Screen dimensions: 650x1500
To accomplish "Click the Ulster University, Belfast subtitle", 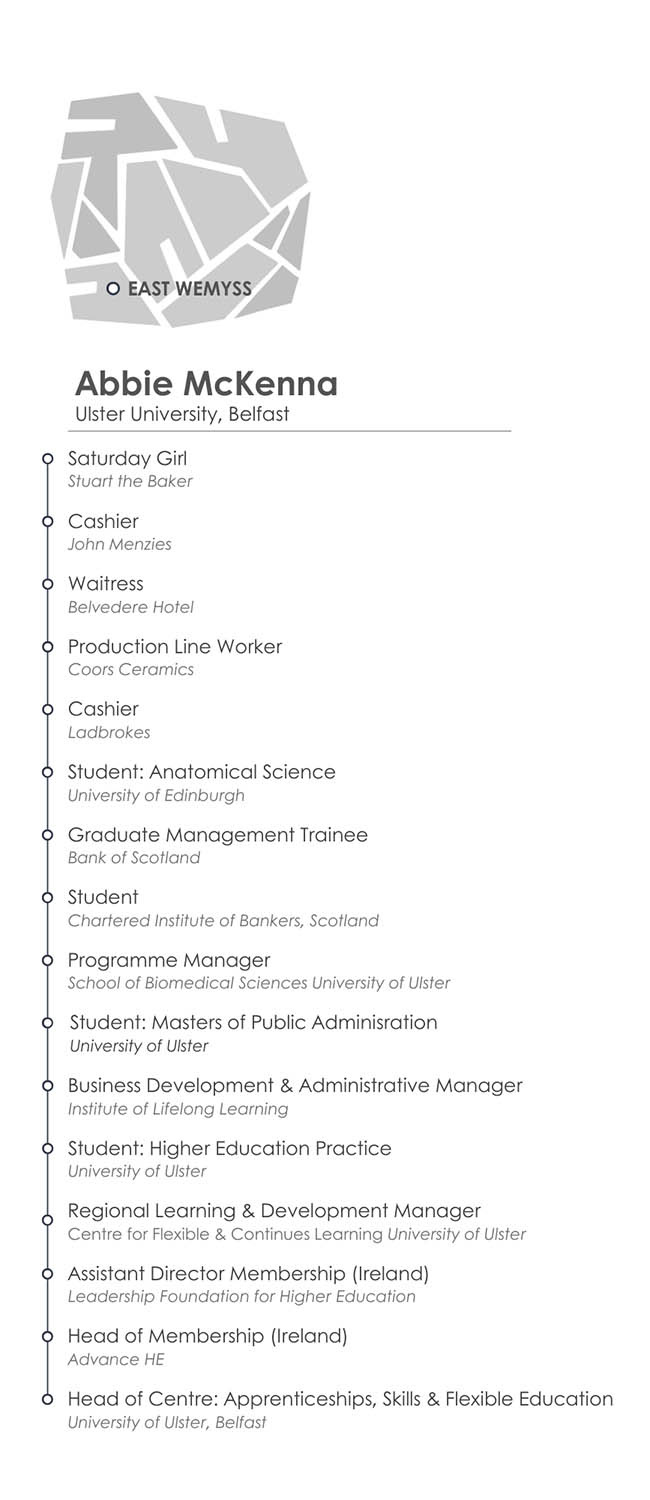I will click(x=182, y=414).
